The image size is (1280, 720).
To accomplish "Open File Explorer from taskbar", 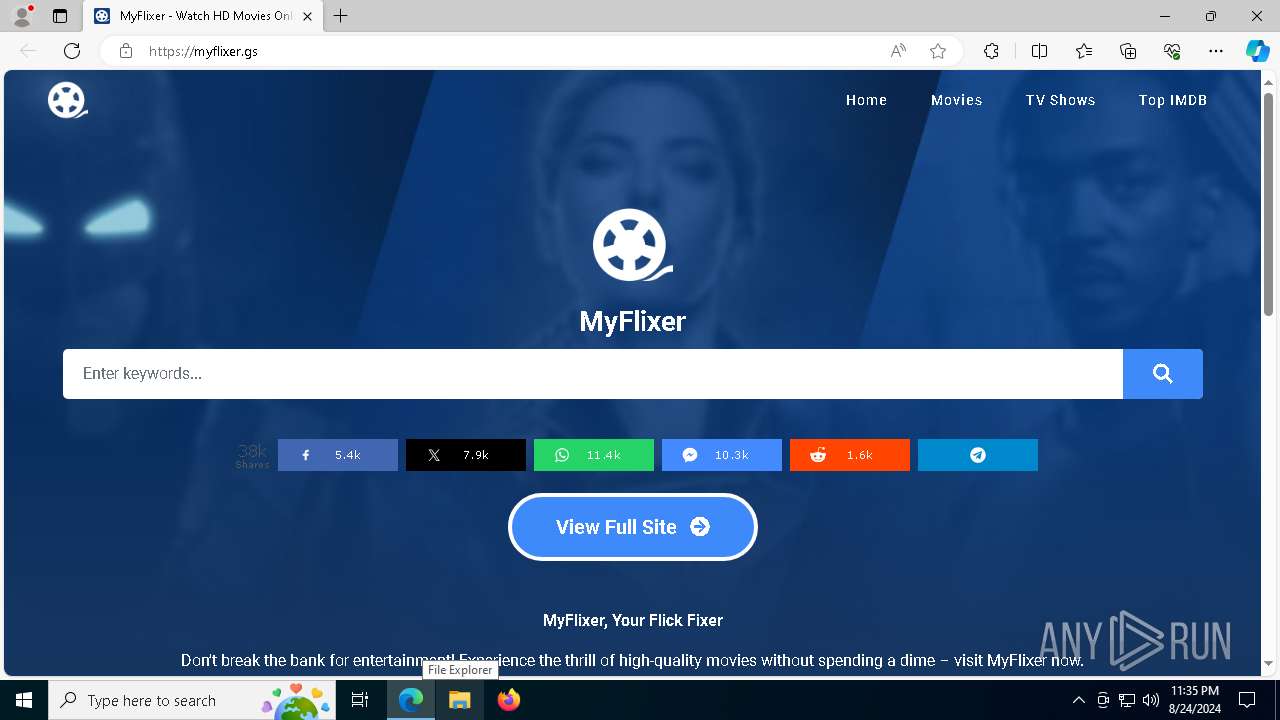I will point(460,700).
